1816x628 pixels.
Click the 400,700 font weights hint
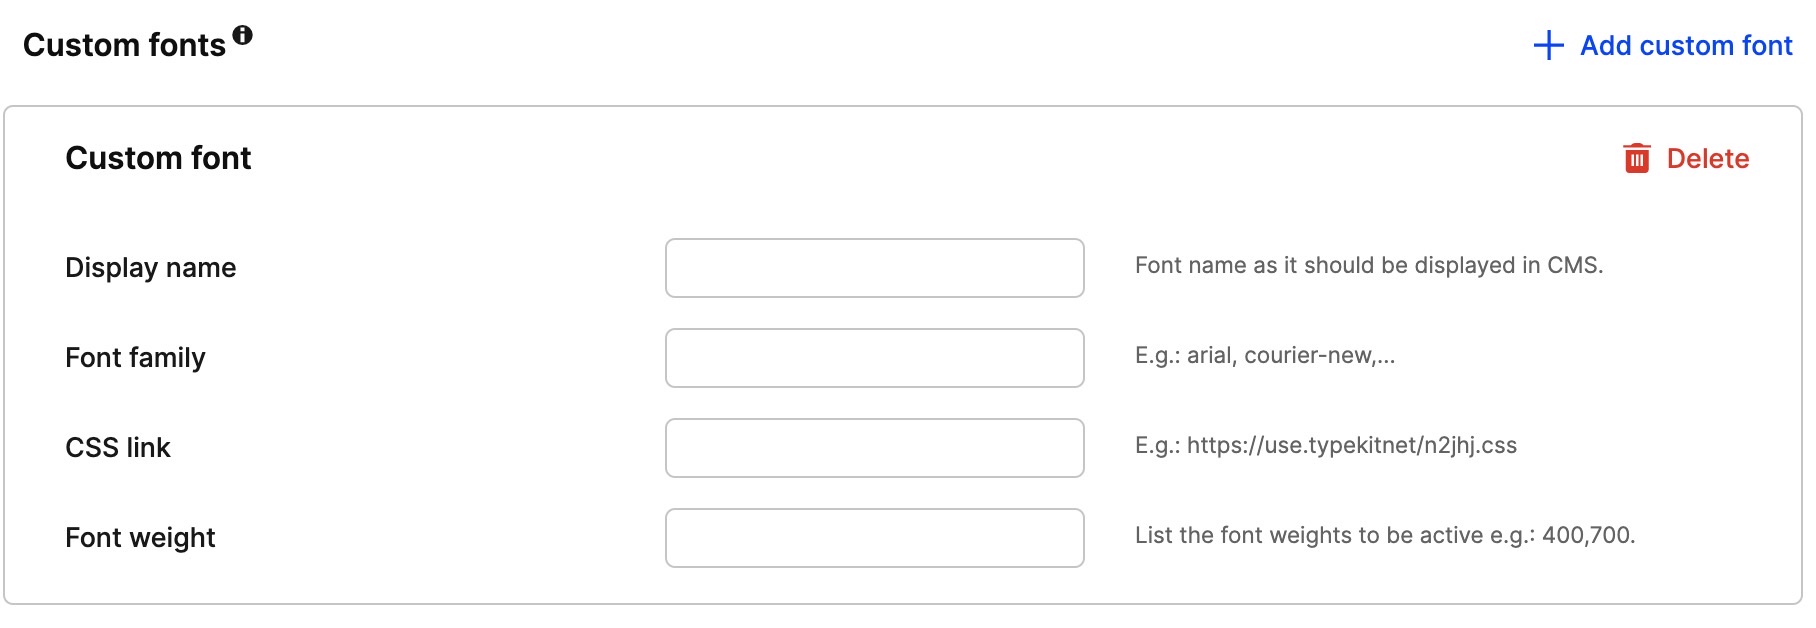pyautogui.click(x=1385, y=535)
